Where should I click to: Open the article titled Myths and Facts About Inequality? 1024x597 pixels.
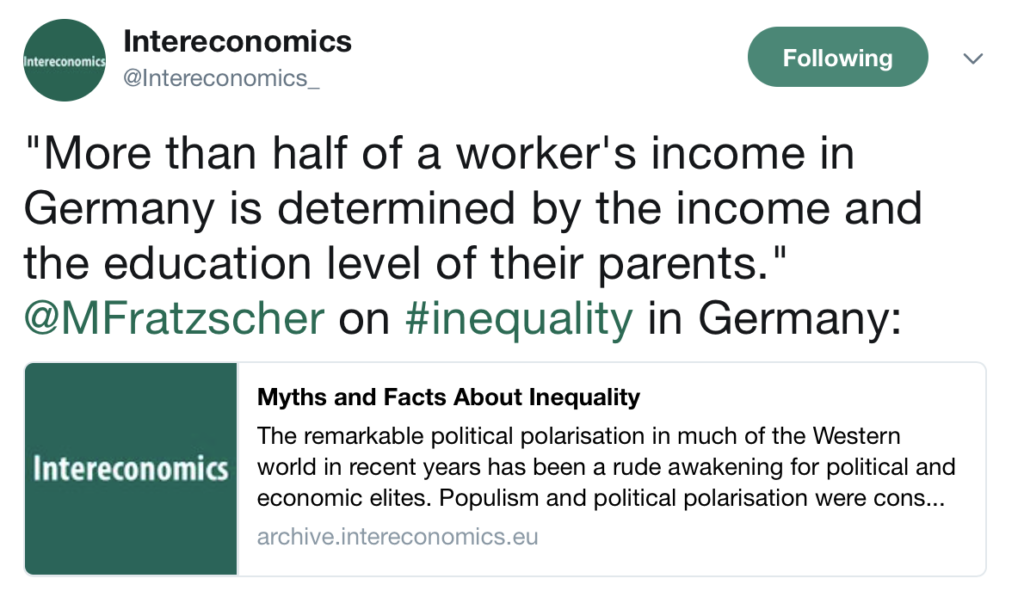pyautogui.click(x=449, y=397)
